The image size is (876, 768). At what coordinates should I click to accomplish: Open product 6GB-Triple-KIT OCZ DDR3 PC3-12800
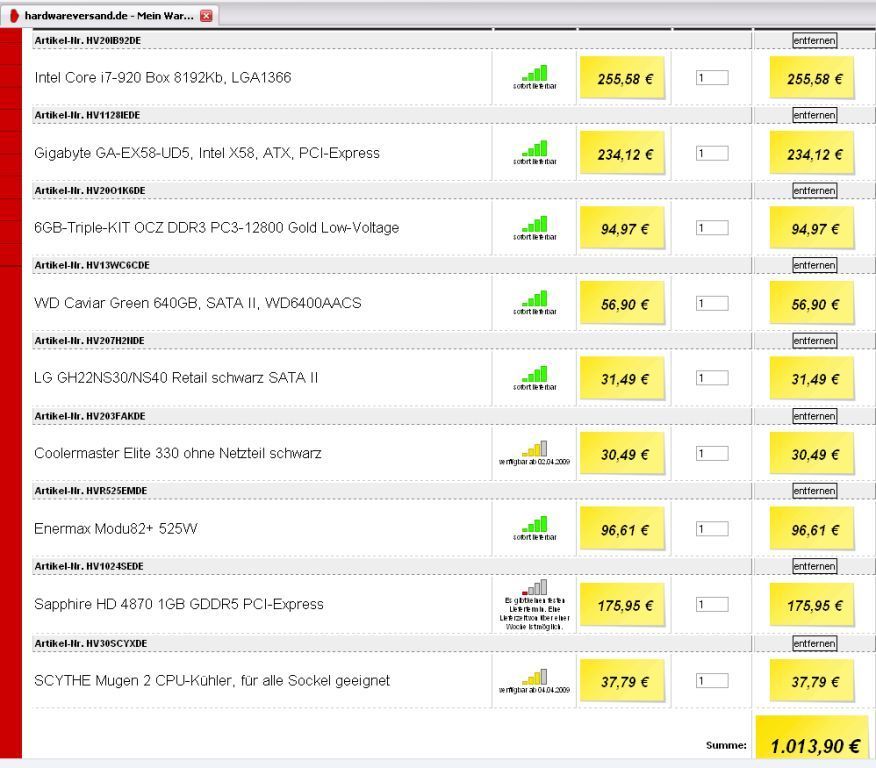point(217,228)
